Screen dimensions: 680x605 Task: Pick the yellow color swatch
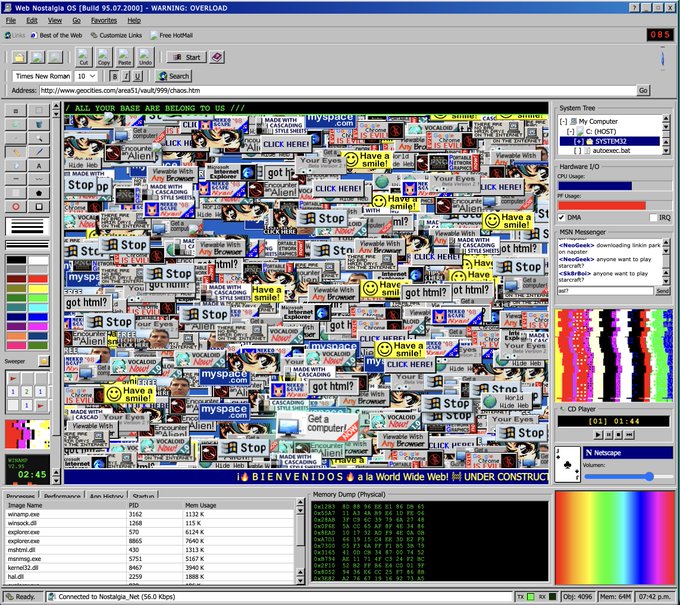[39, 288]
